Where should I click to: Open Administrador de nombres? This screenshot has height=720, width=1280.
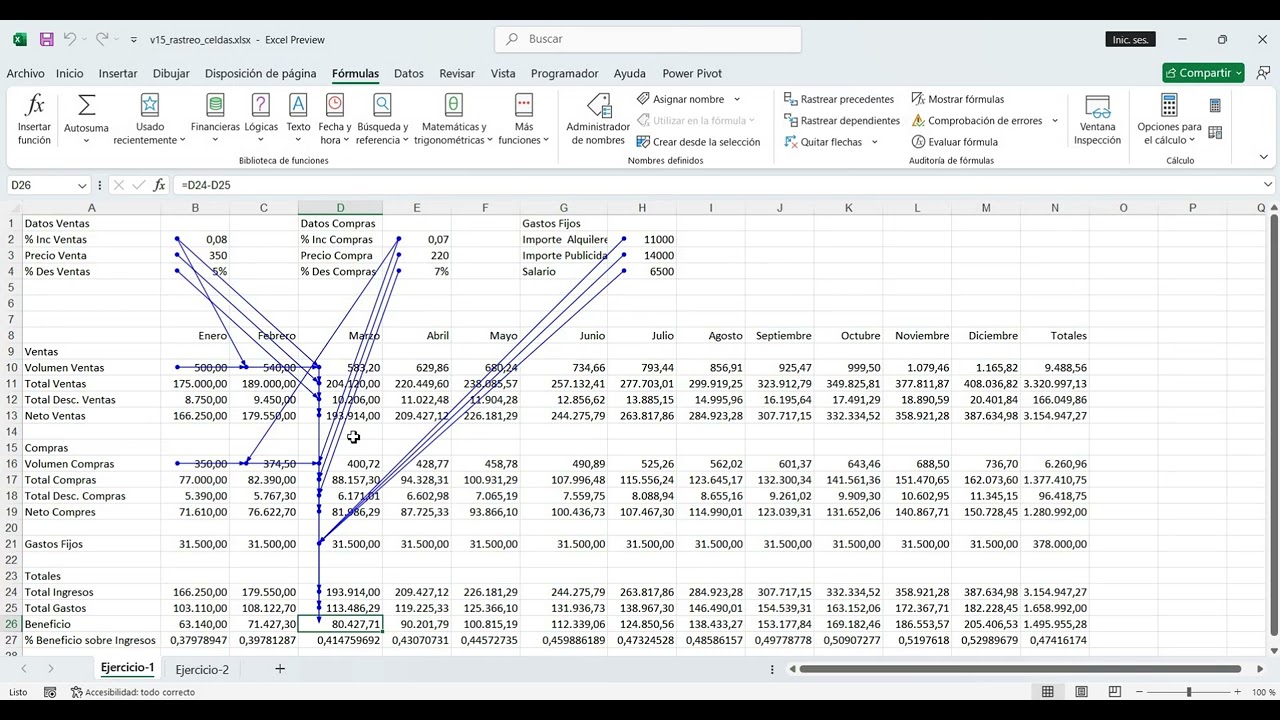pos(598,120)
